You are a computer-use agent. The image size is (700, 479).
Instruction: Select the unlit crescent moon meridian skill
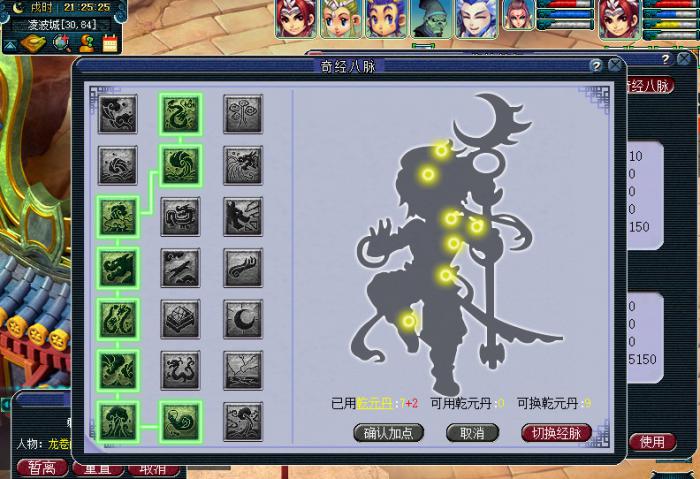click(243, 318)
